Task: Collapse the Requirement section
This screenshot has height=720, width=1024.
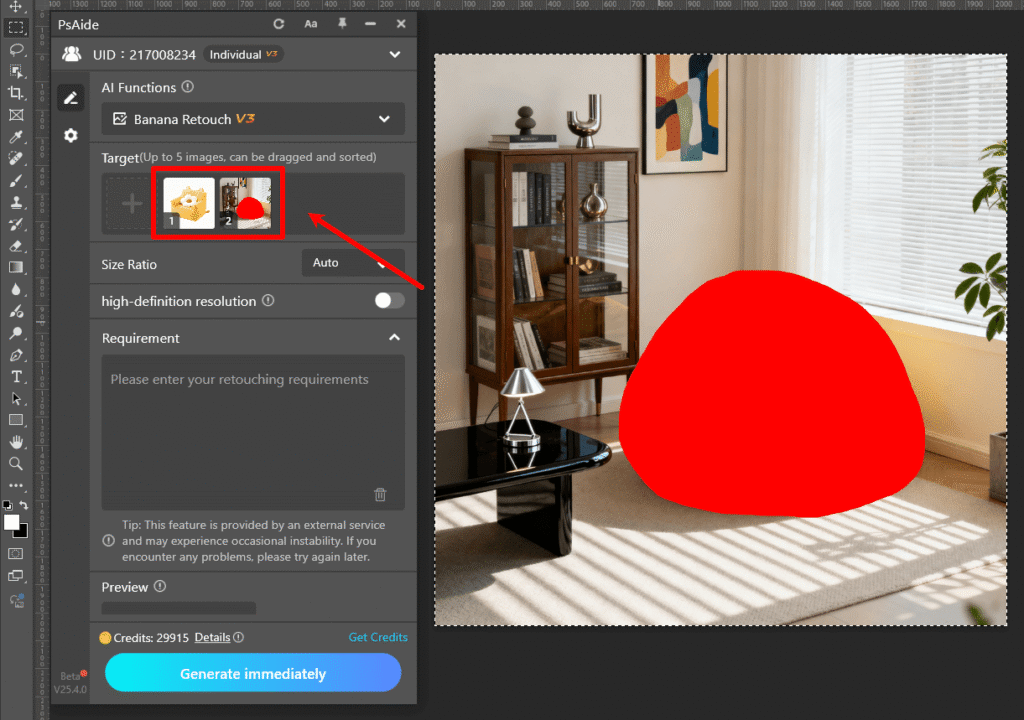Action: coord(395,338)
